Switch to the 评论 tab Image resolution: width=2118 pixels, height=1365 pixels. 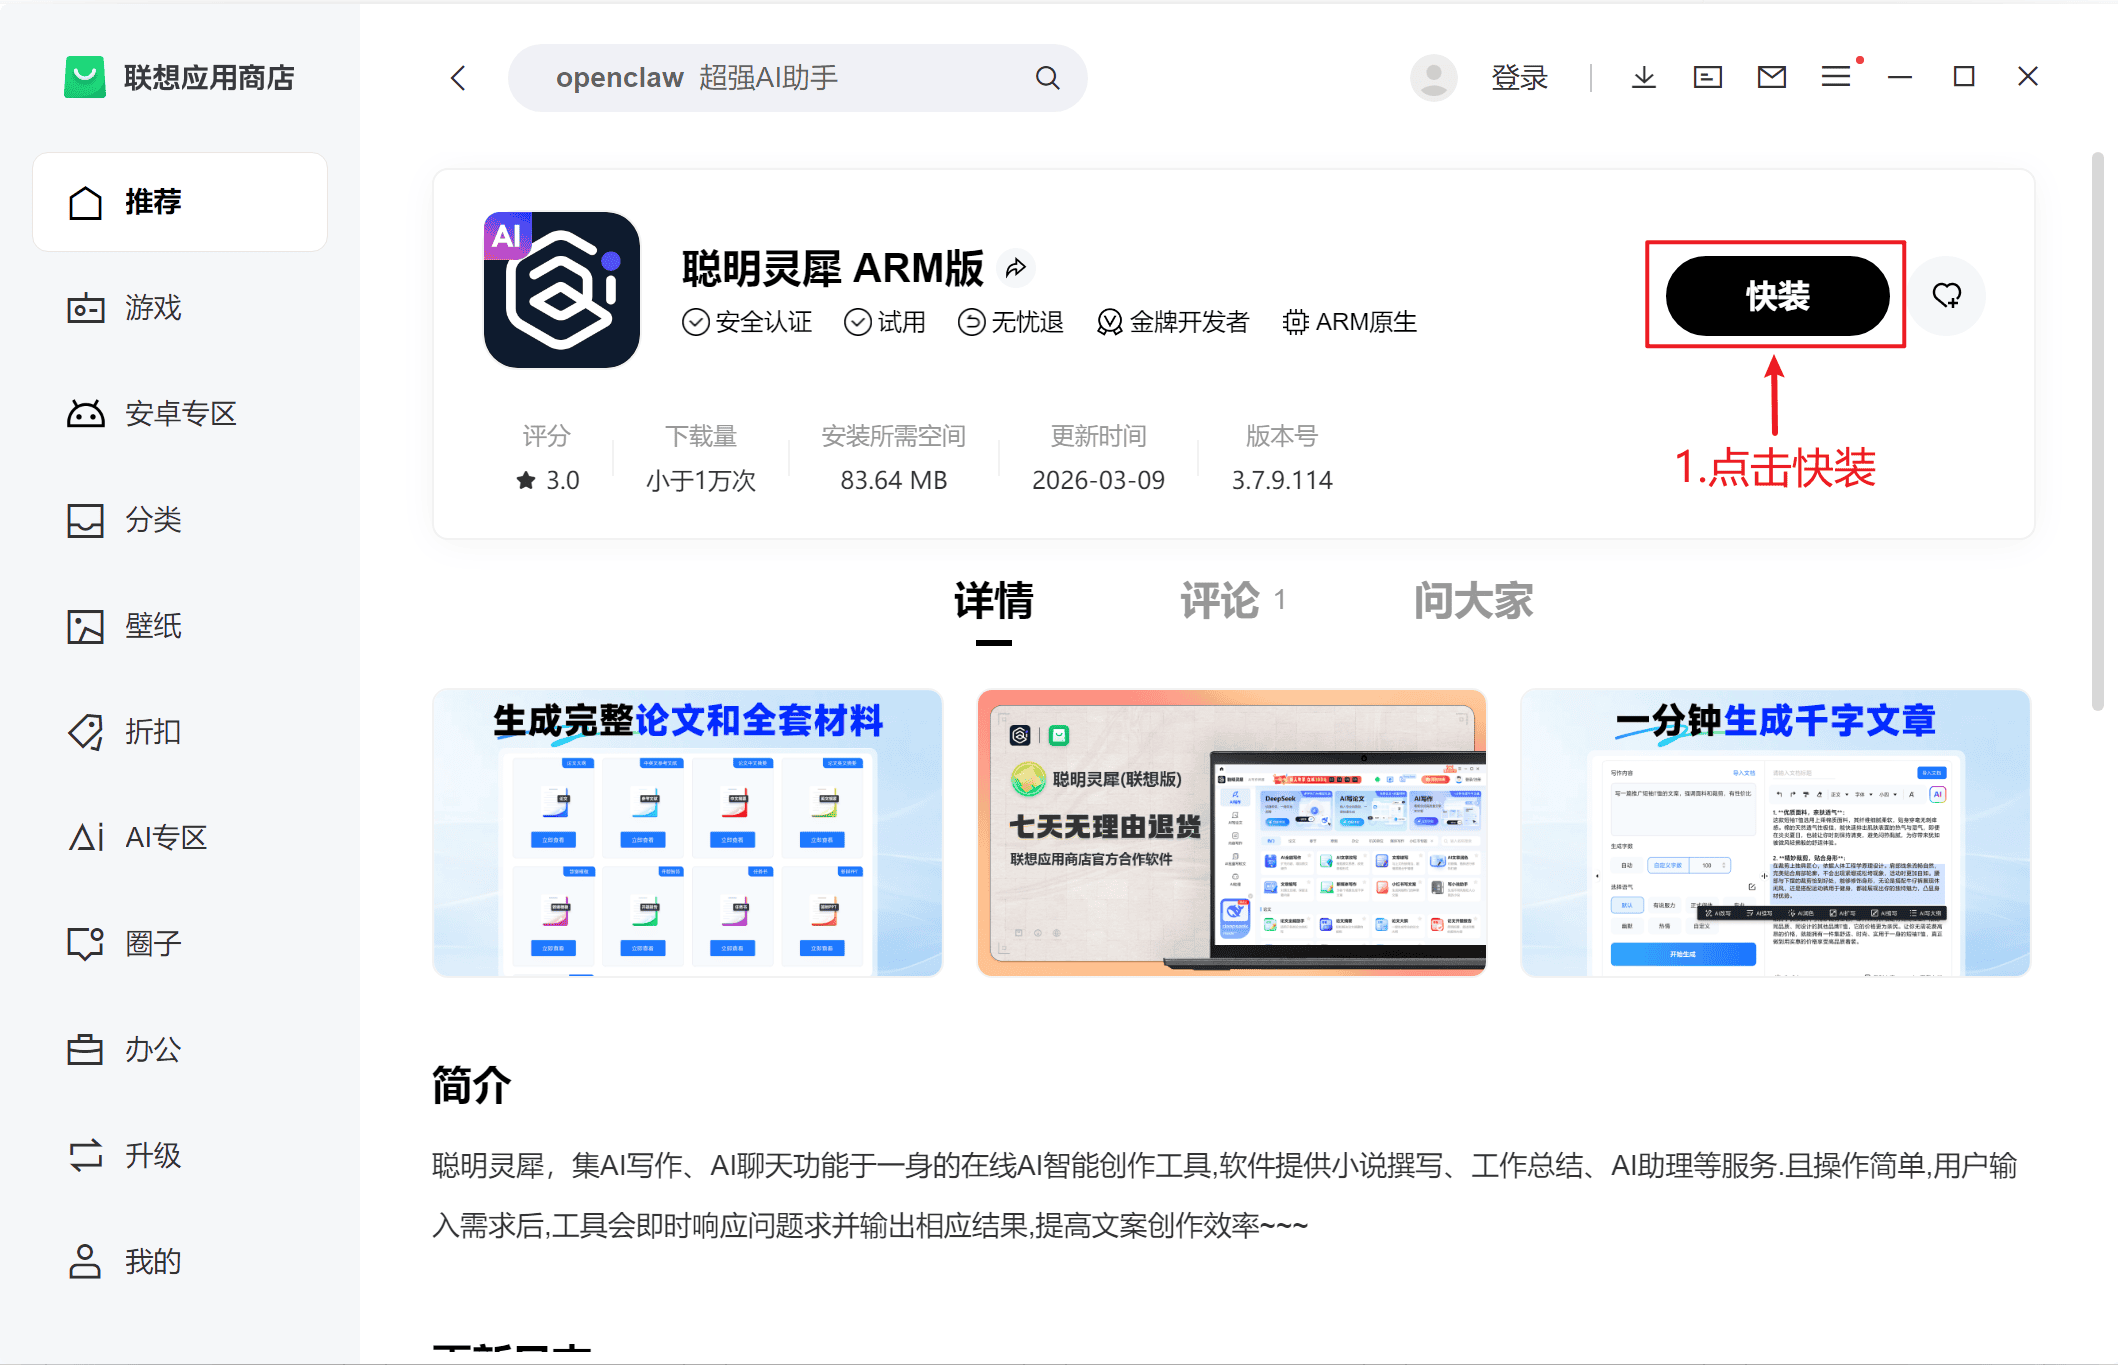coord(1232,601)
